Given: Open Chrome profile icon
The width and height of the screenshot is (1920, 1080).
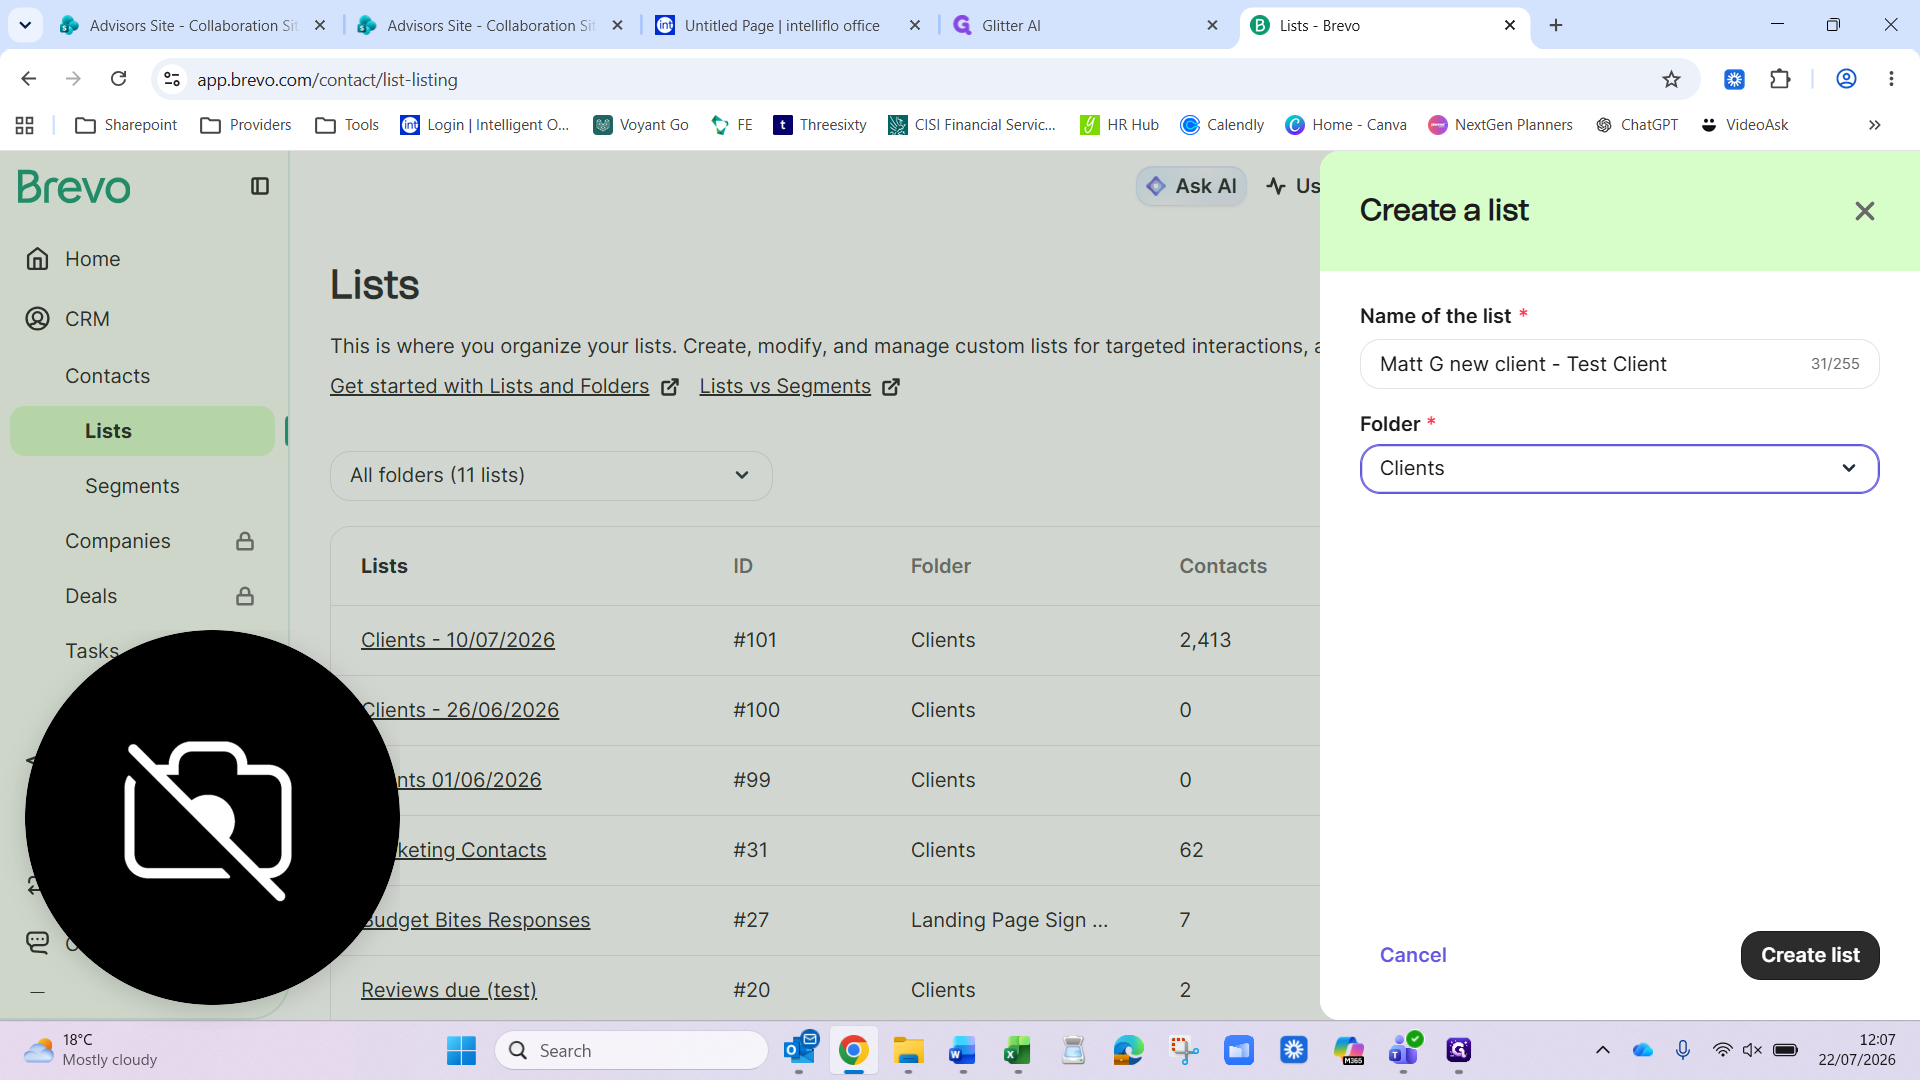Looking at the screenshot, I should (1846, 79).
